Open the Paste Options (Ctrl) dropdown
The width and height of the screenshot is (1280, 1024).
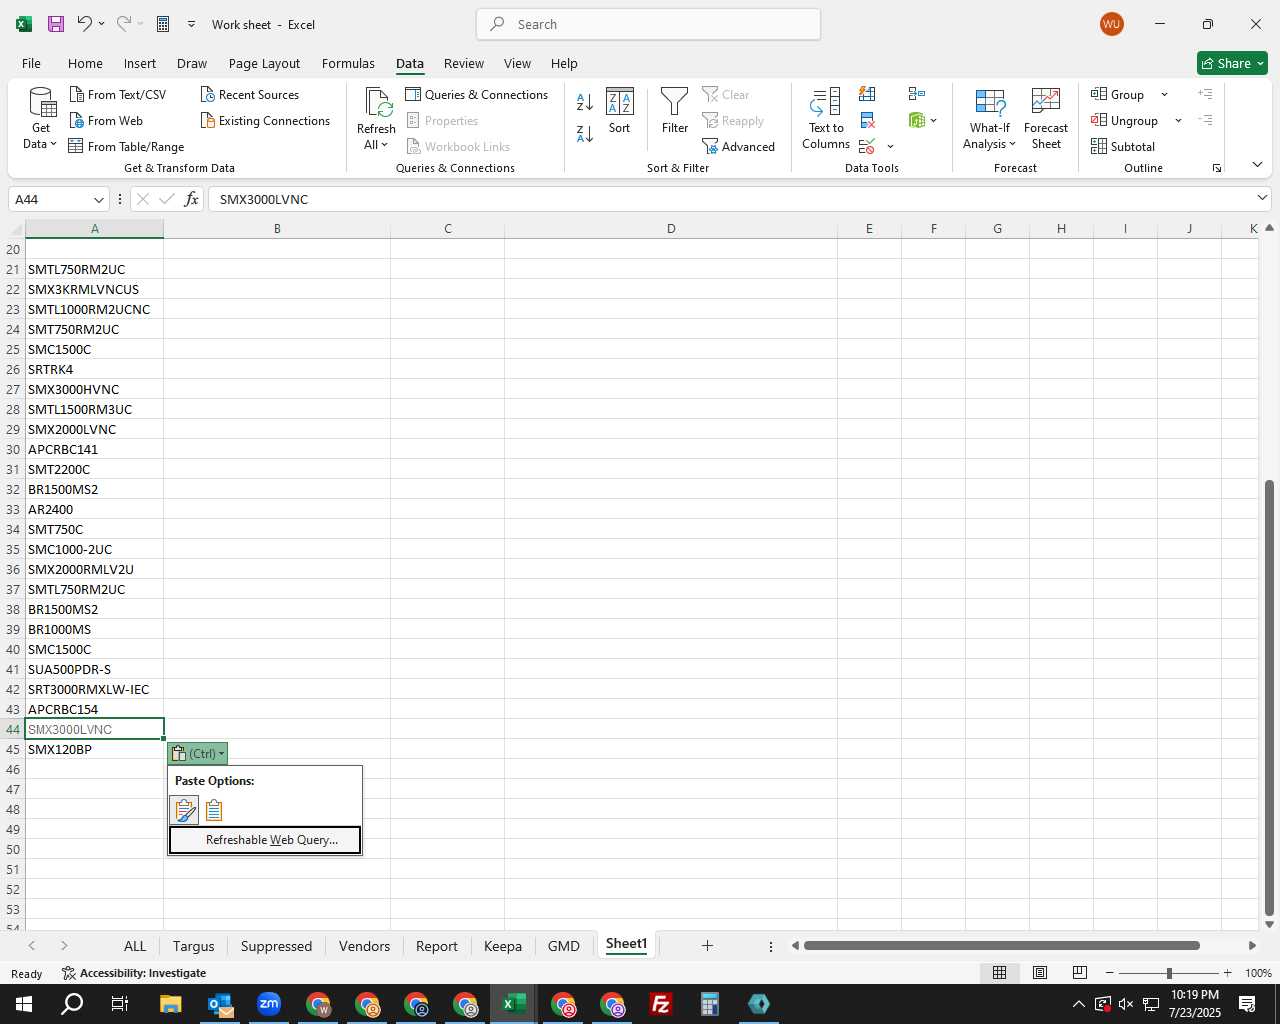(x=198, y=753)
